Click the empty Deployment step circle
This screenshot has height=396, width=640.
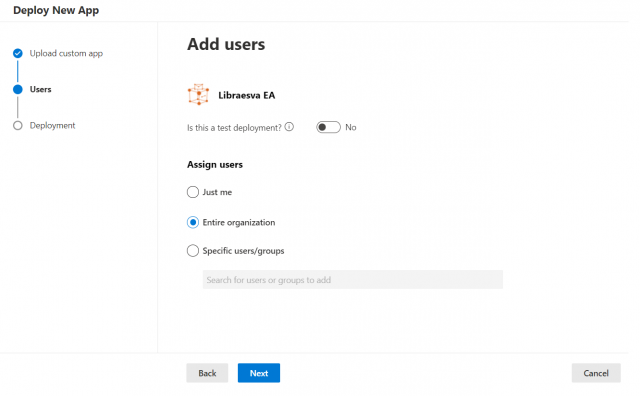[x=18, y=126]
